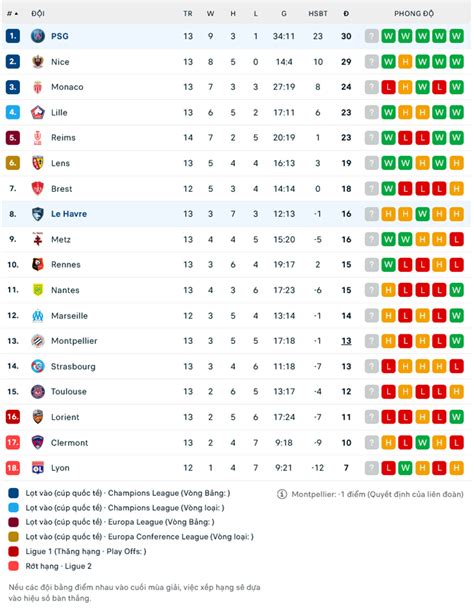
Task: Click the Marseille team crest
Action: pyautogui.click(x=38, y=315)
